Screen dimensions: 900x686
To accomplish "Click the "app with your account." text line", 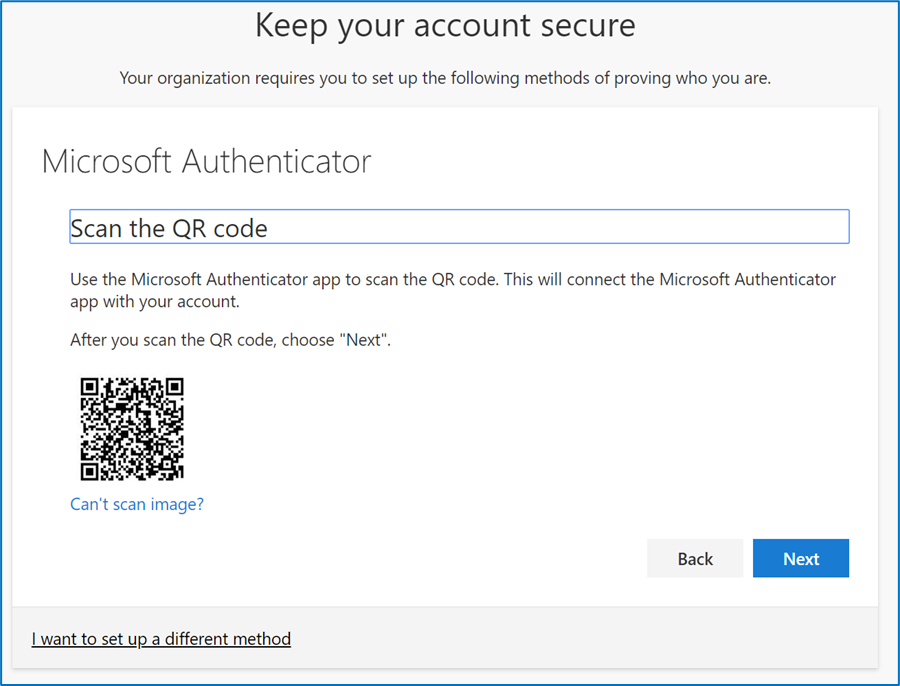I will [x=155, y=301].
